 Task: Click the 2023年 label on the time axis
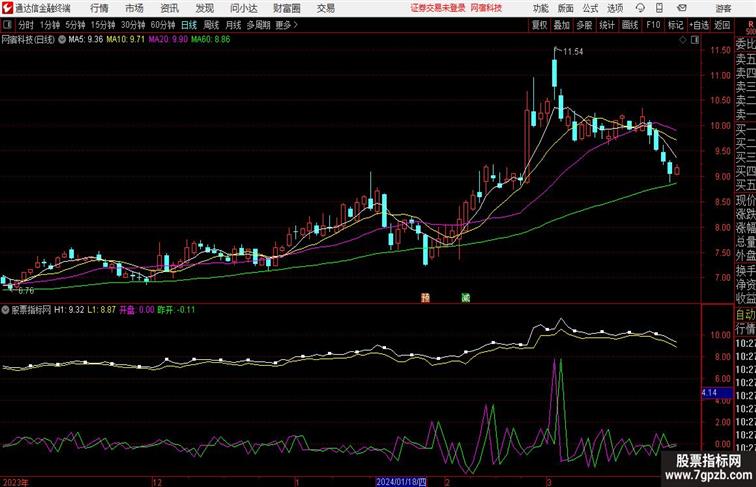pyautogui.click(x=15, y=482)
